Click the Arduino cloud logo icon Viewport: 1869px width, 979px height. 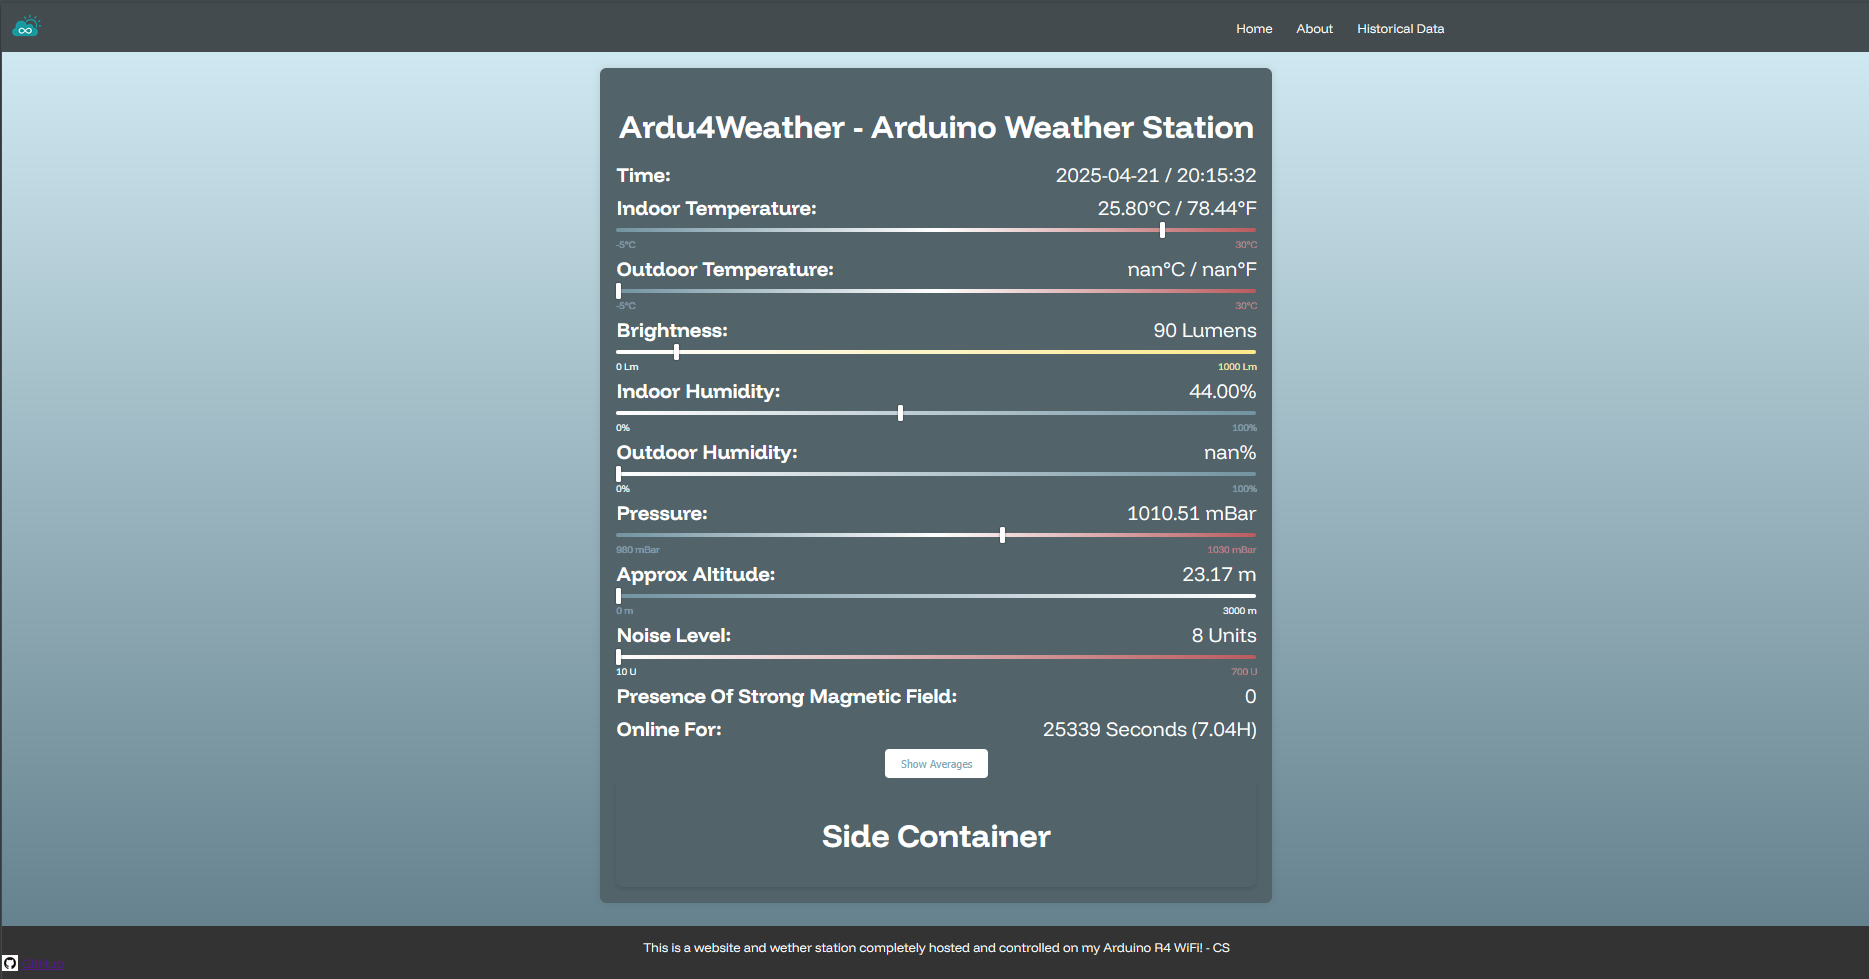tap(26, 27)
